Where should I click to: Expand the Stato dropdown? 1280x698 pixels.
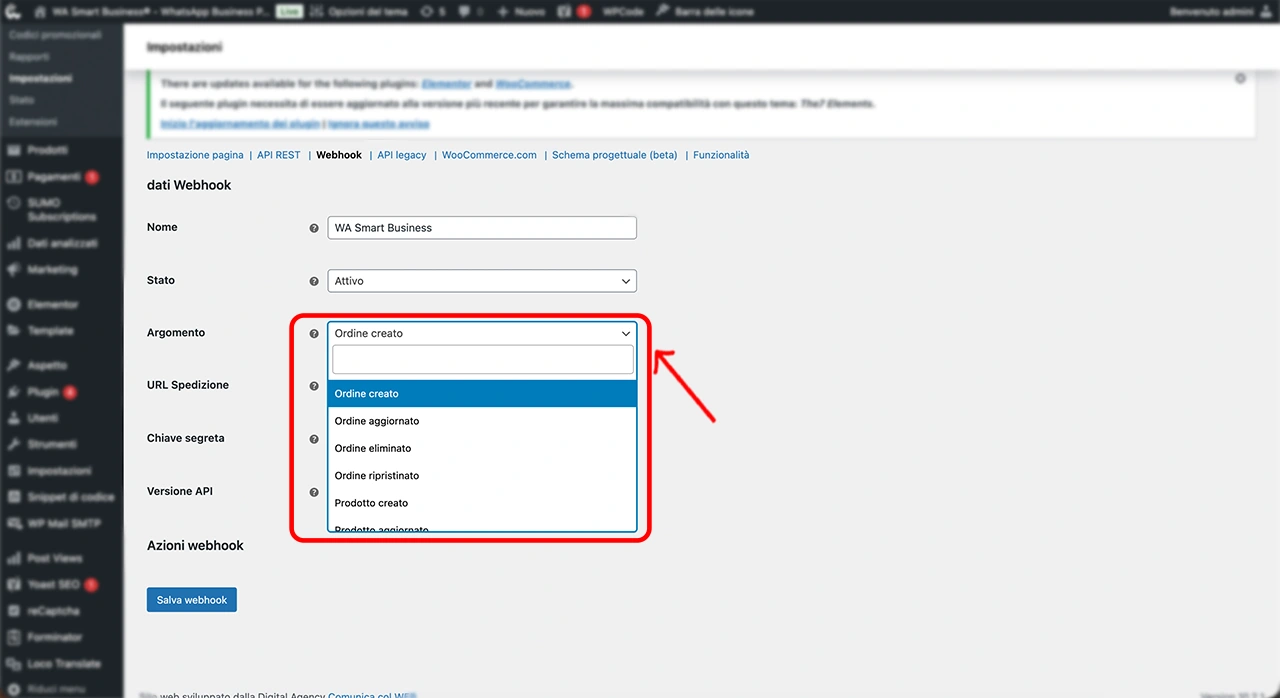(x=482, y=281)
